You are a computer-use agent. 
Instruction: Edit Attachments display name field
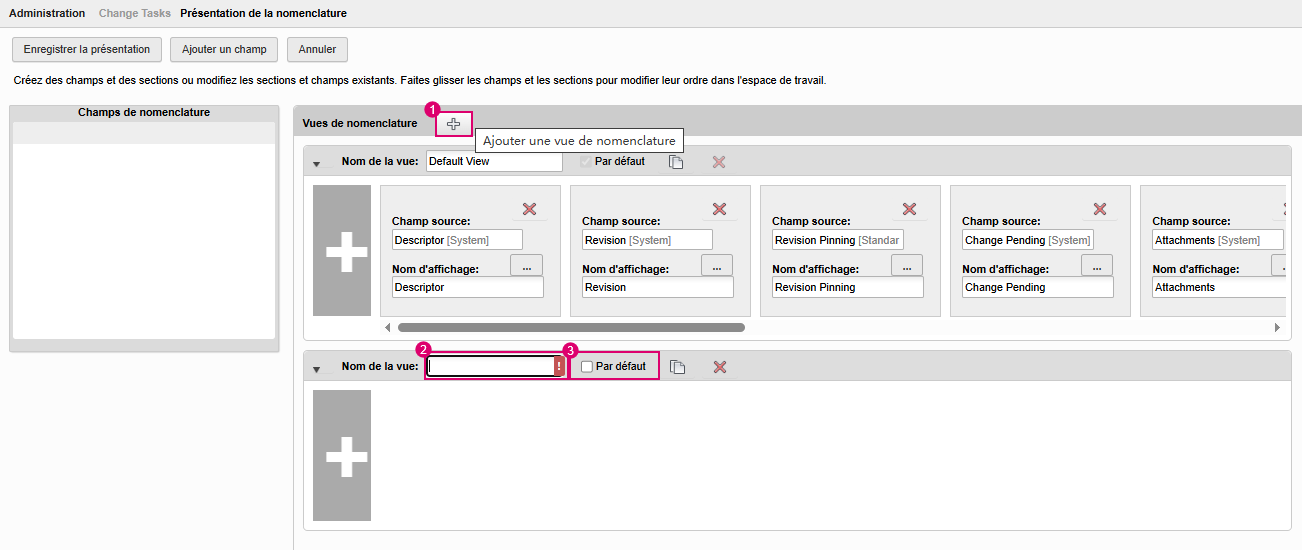(x=1218, y=287)
